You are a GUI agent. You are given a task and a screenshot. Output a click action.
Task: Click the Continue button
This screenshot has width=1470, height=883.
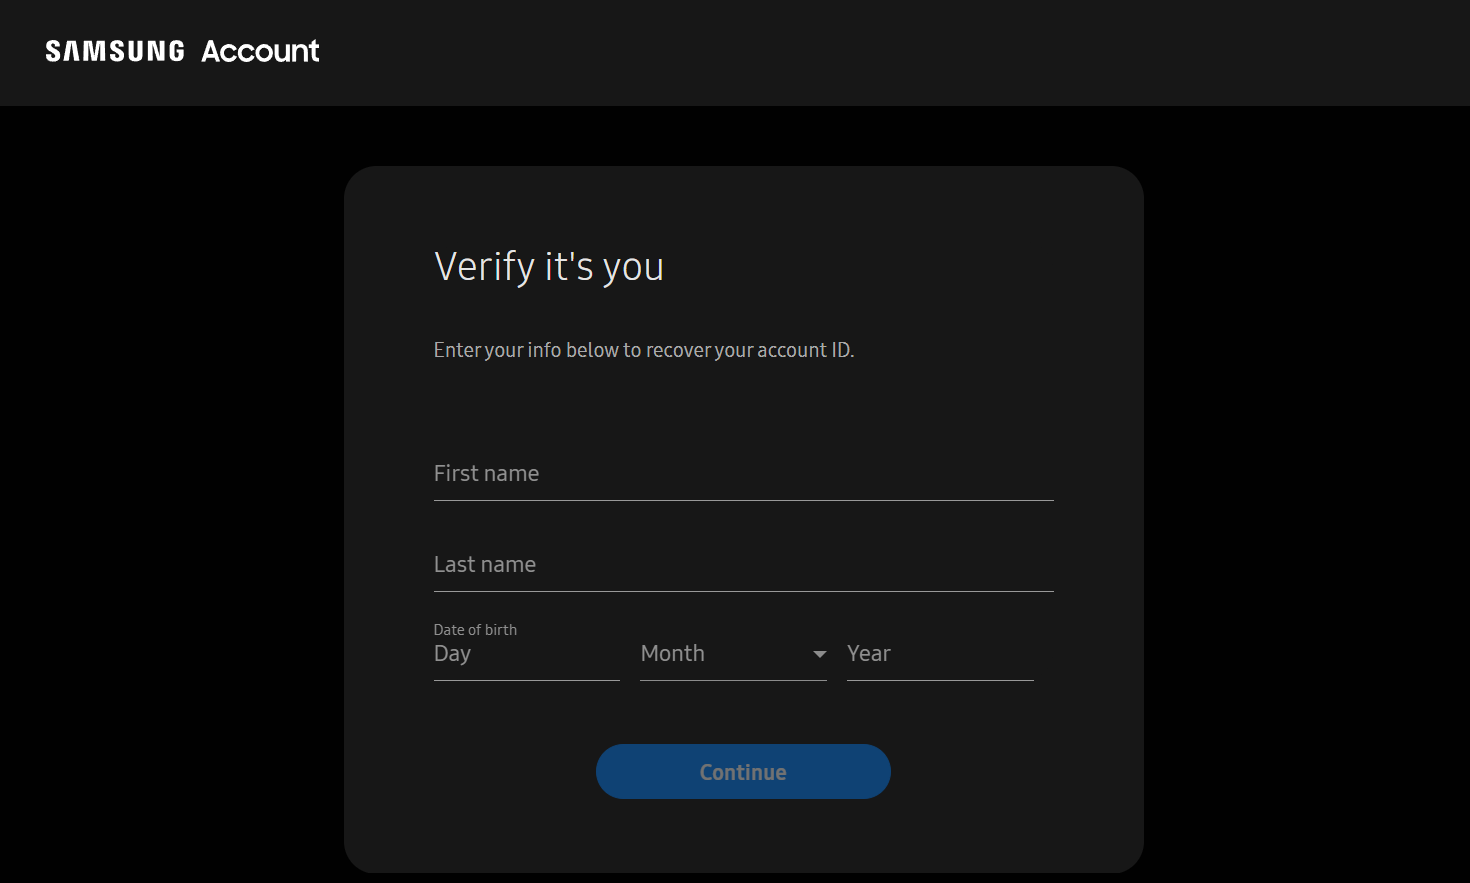pos(743,772)
